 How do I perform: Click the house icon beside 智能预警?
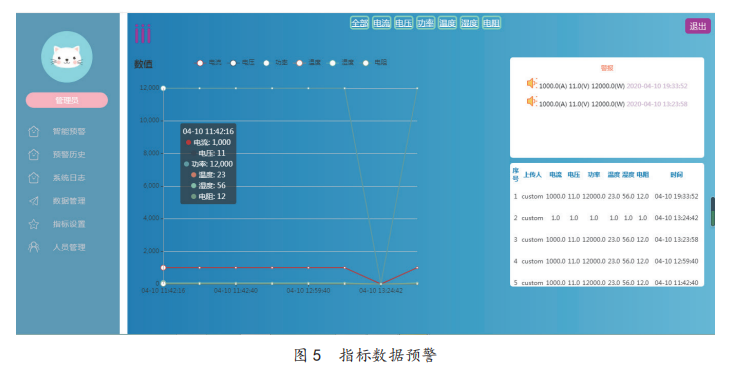pos(34,131)
